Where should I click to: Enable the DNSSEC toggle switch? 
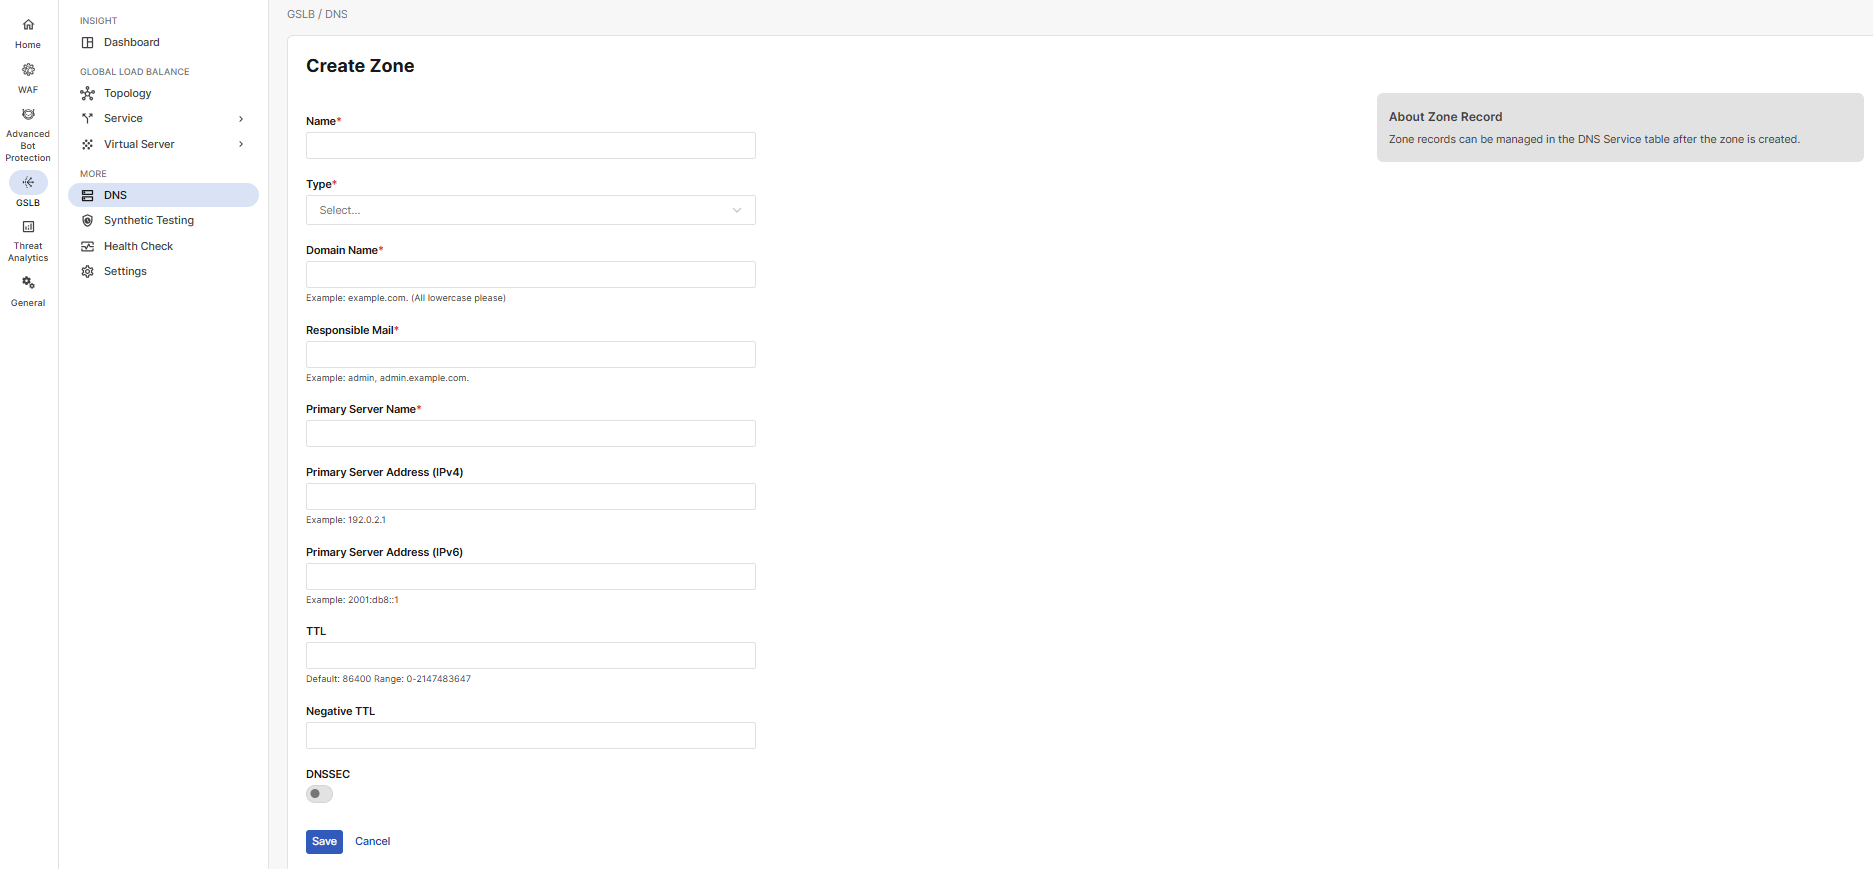point(319,794)
